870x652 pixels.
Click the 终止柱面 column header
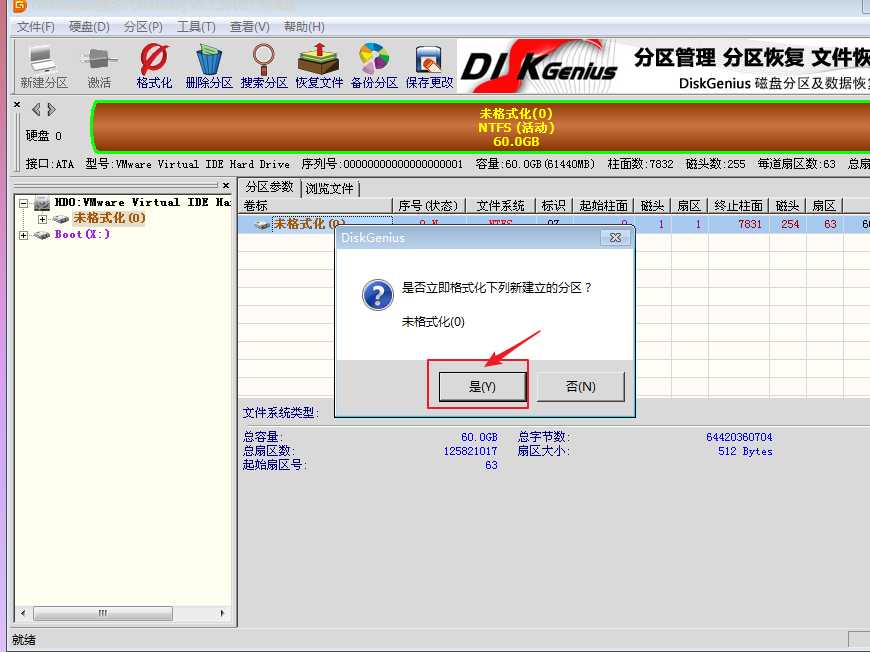point(738,206)
